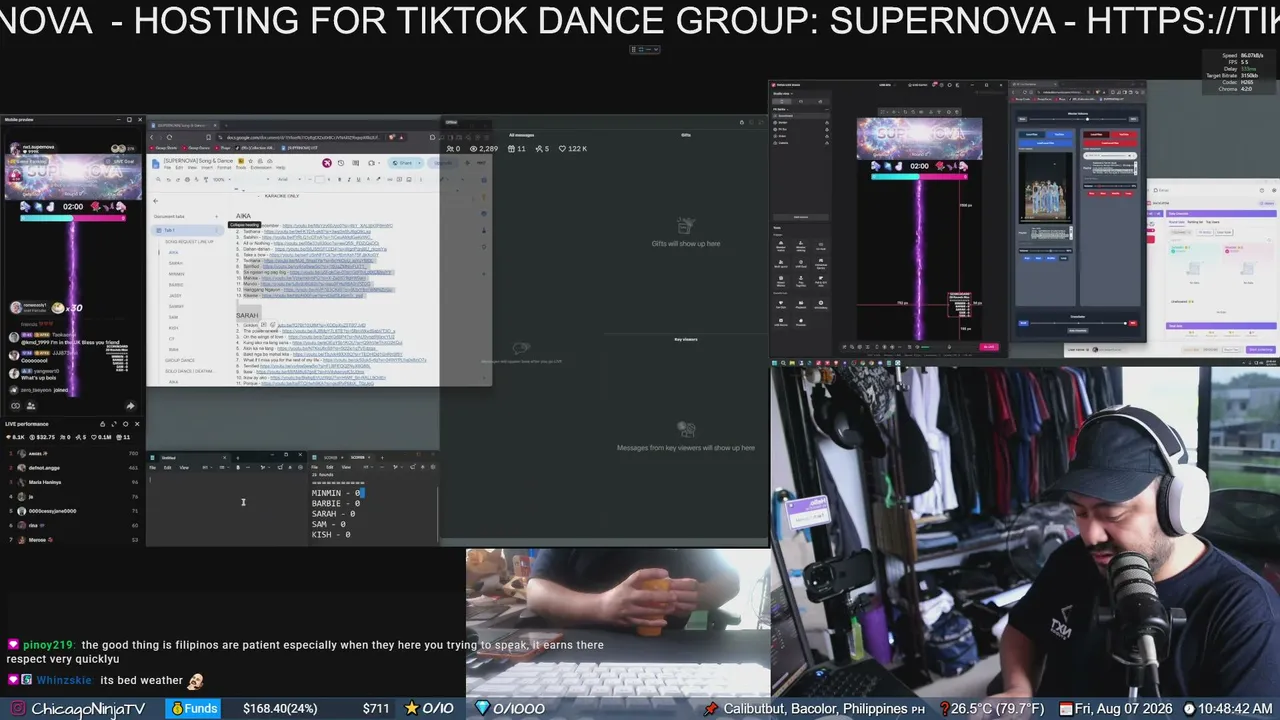Open settings gear in Untitled Notepad window
This screenshot has height=720, width=1280.
(x=300, y=467)
